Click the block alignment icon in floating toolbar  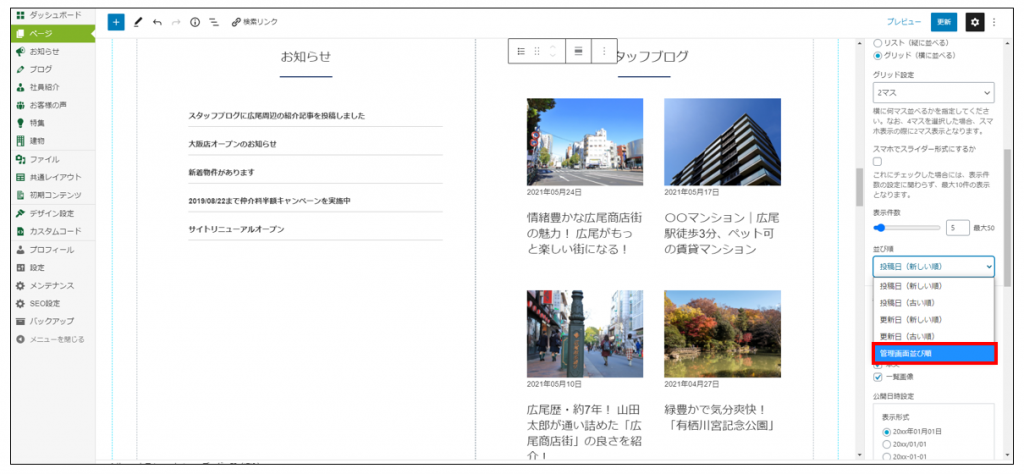[578, 51]
